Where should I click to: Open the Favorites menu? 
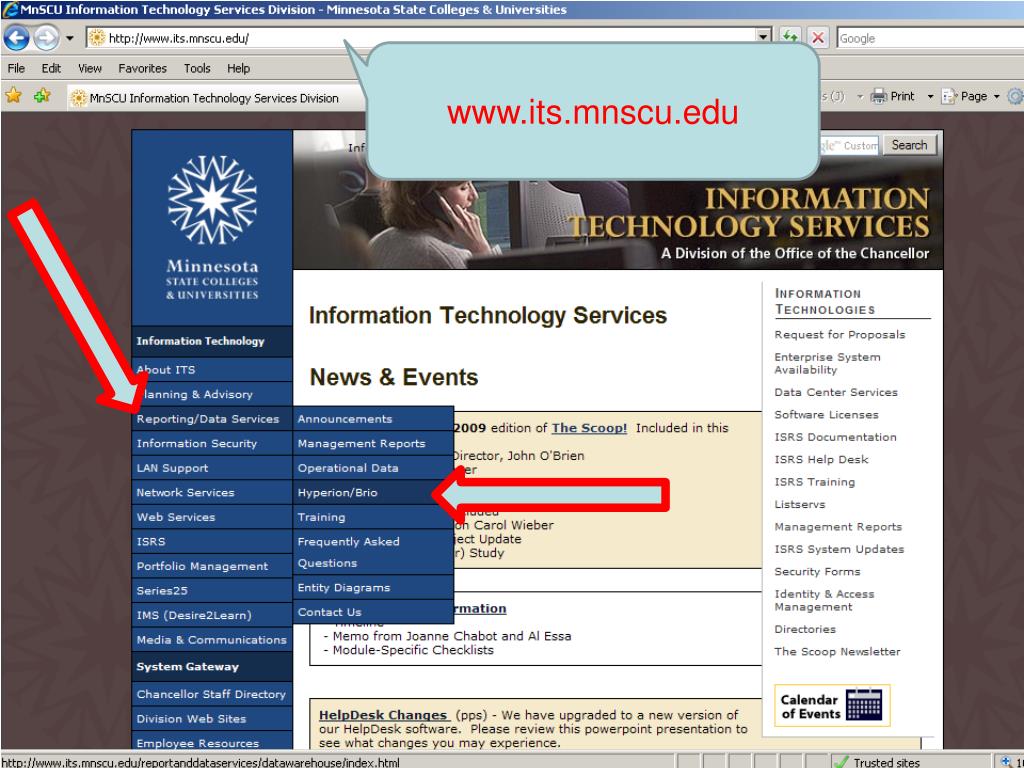click(142, 68)
